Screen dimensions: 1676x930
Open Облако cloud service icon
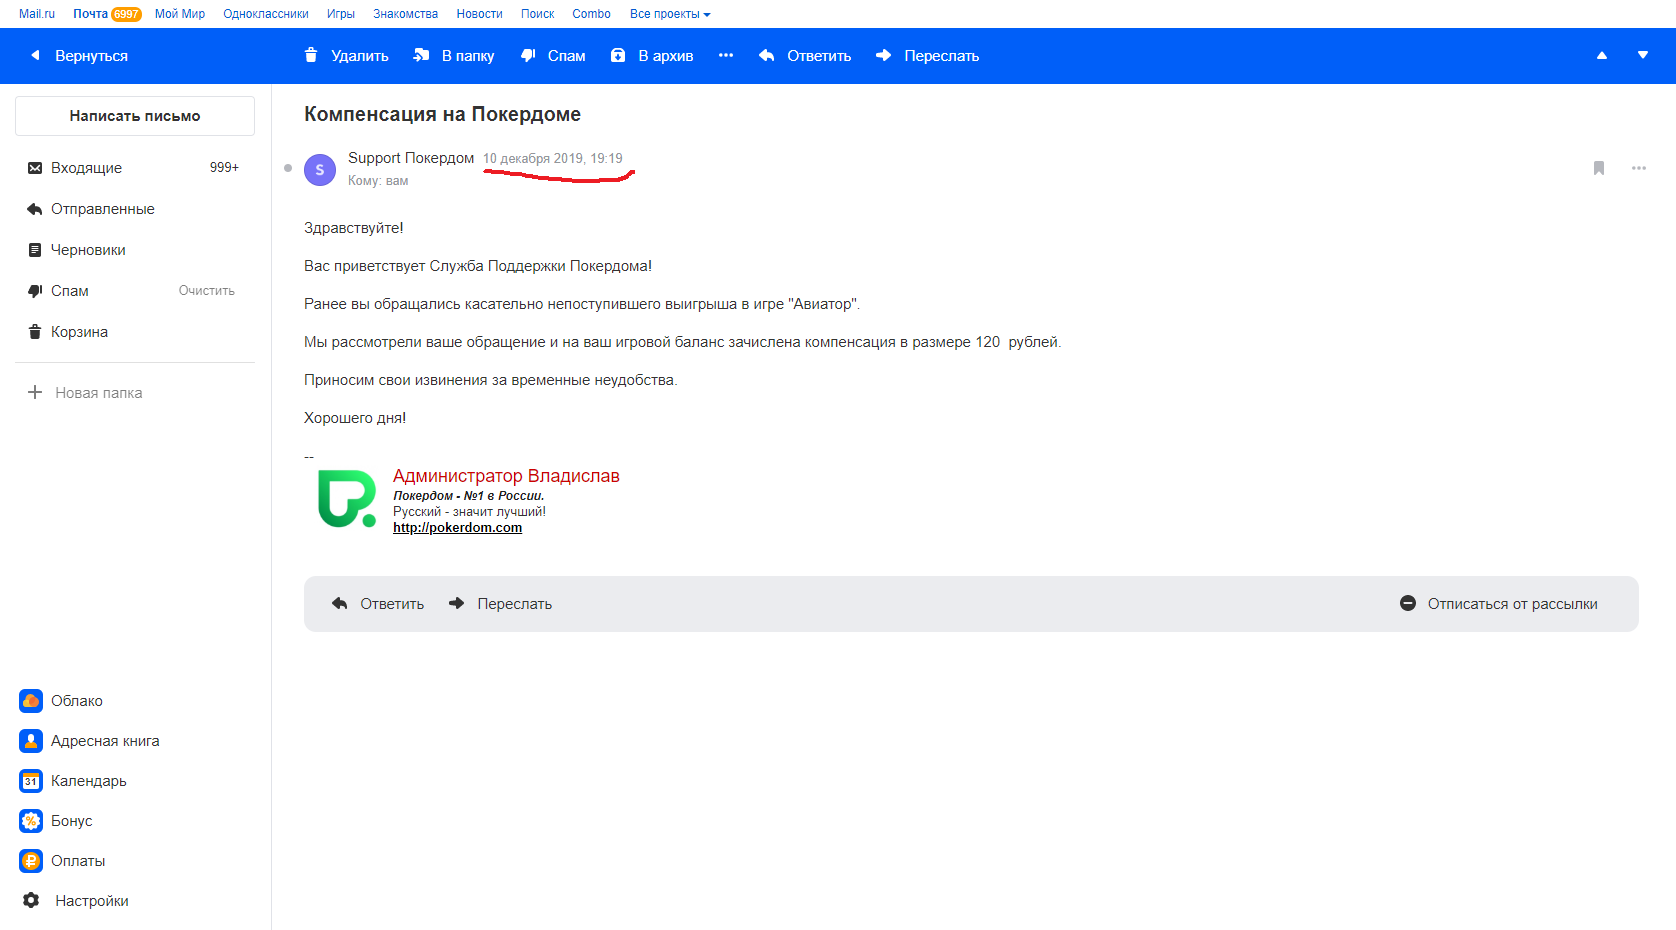tap(31, 701)
